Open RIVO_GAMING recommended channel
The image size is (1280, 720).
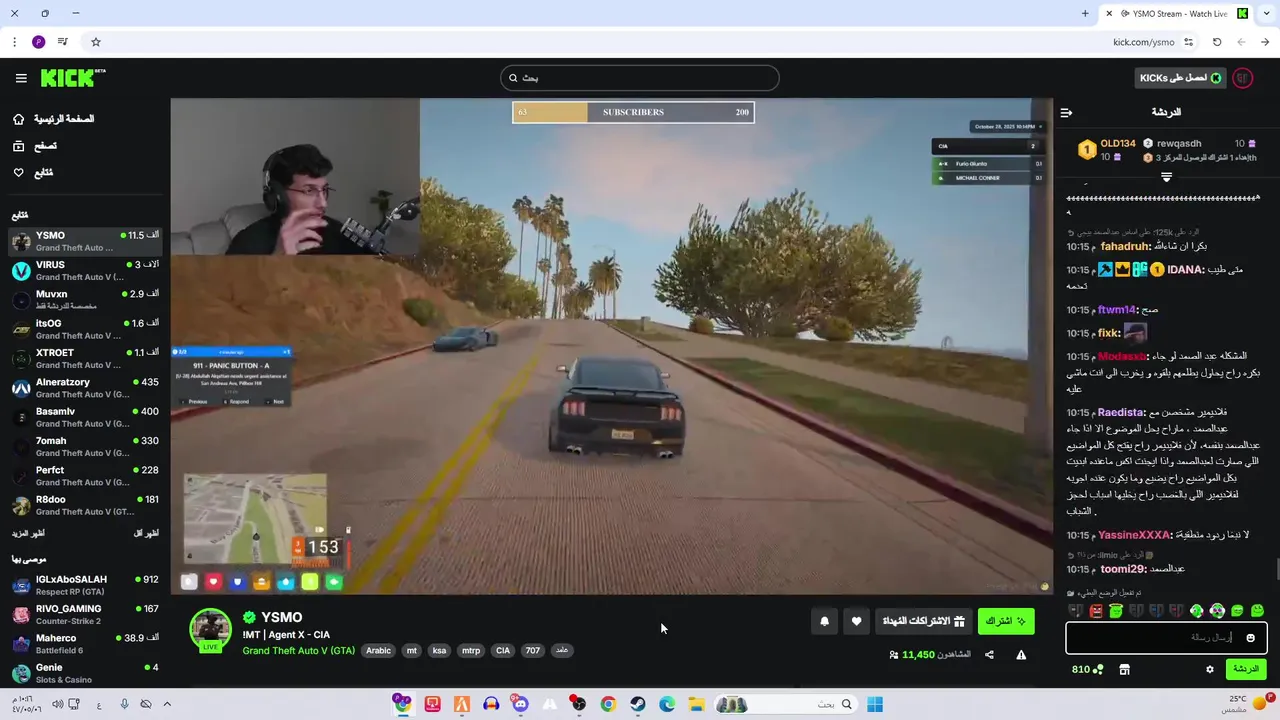(85, 614)
